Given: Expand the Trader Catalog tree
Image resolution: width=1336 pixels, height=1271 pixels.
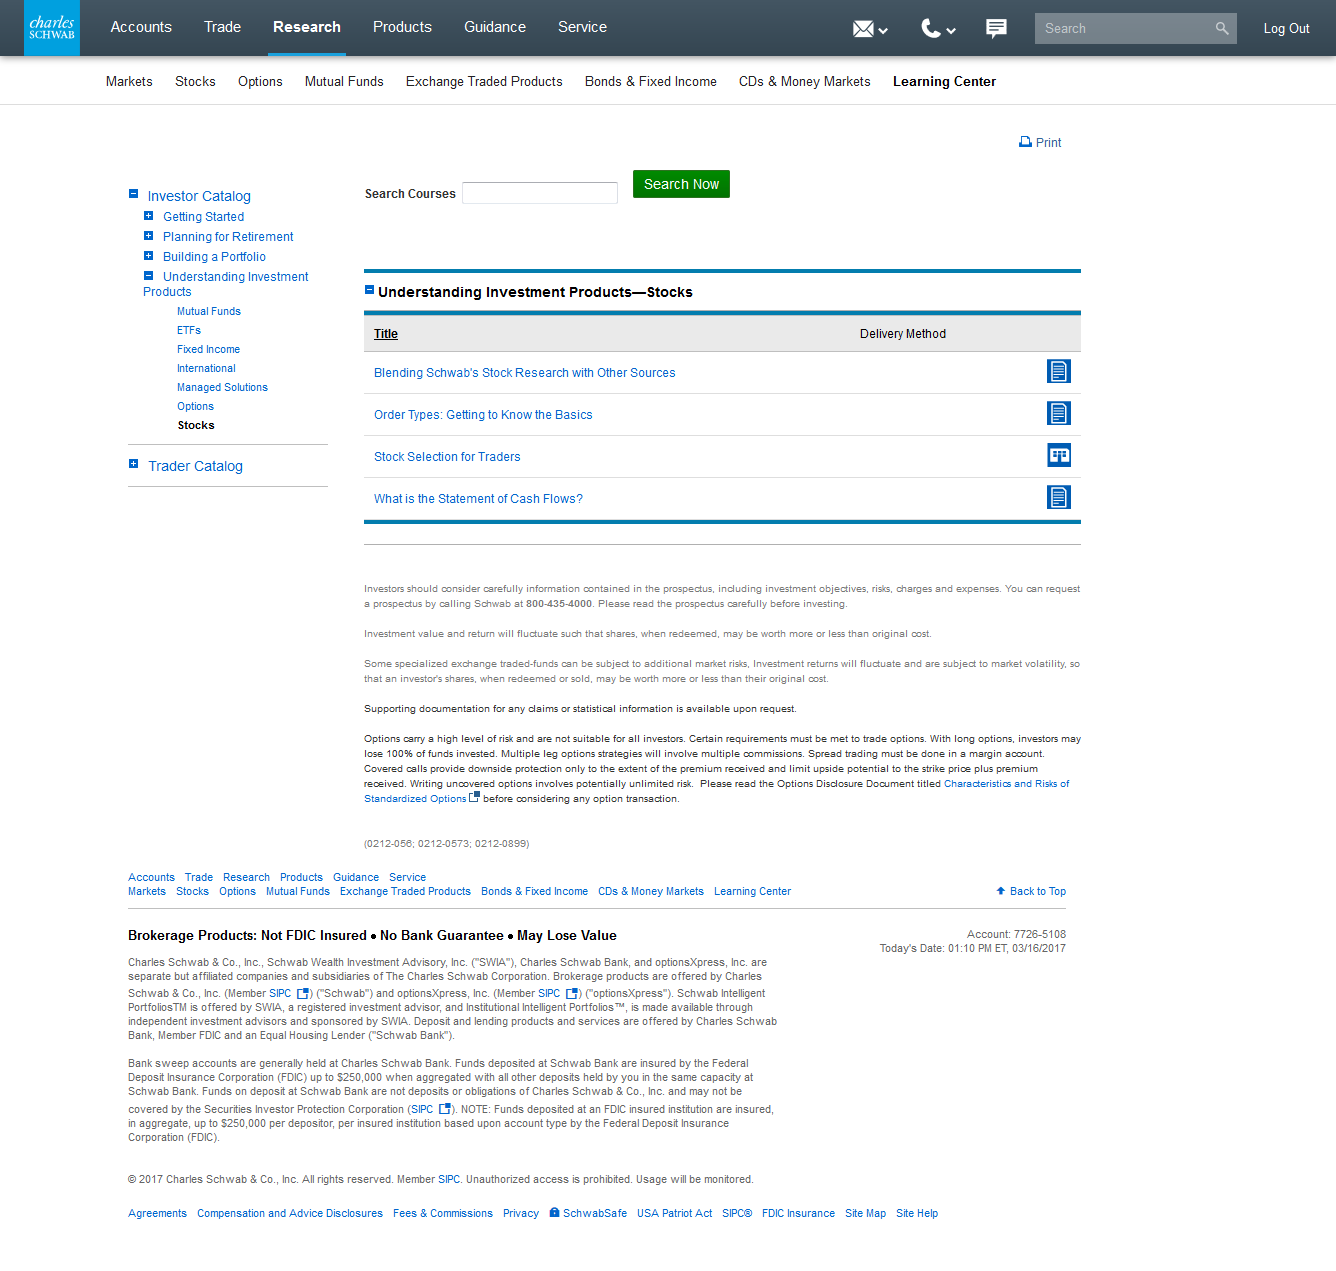Looking at the screenshot, I should pyautogui.click(x=133, y=464).
